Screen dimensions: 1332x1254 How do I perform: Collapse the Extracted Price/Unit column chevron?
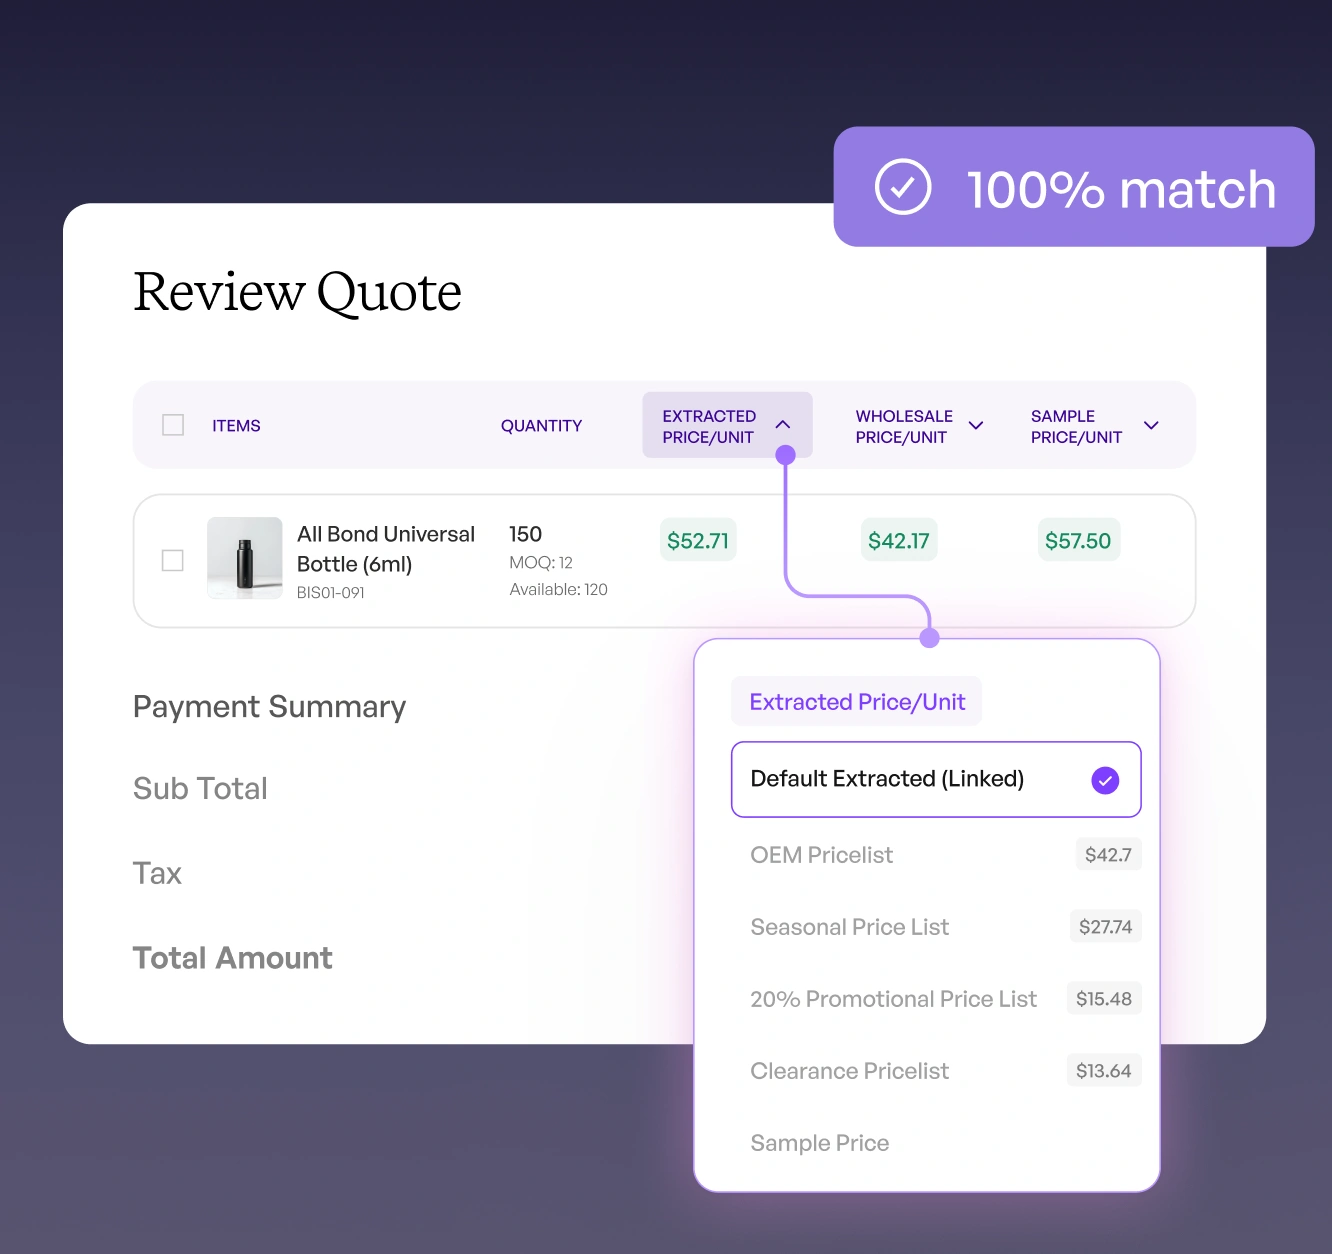tap(783, 425)
